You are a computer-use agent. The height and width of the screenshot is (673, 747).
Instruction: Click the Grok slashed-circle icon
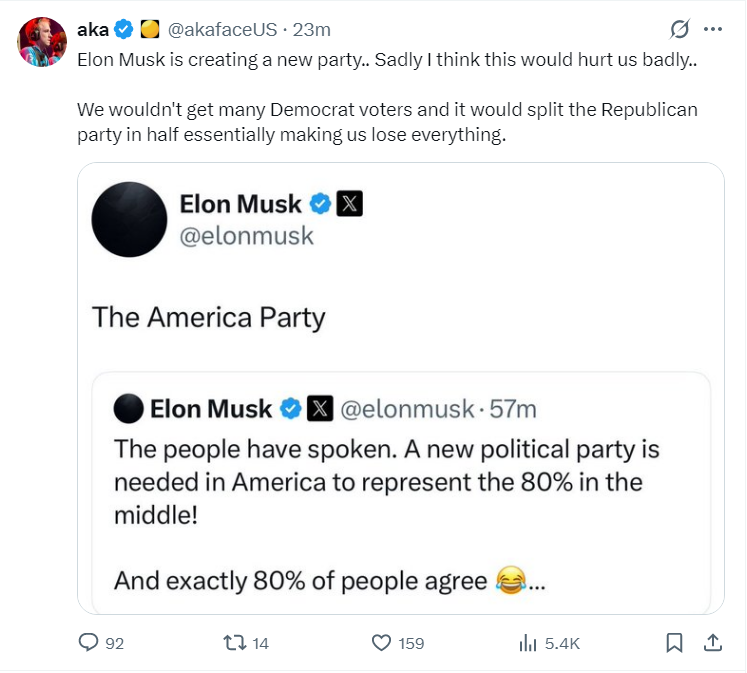click(679, 30)
